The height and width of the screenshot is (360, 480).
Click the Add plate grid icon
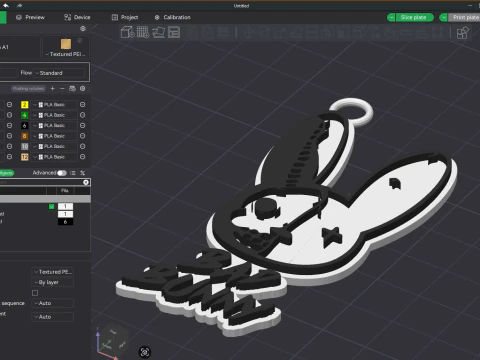point(143,32)
